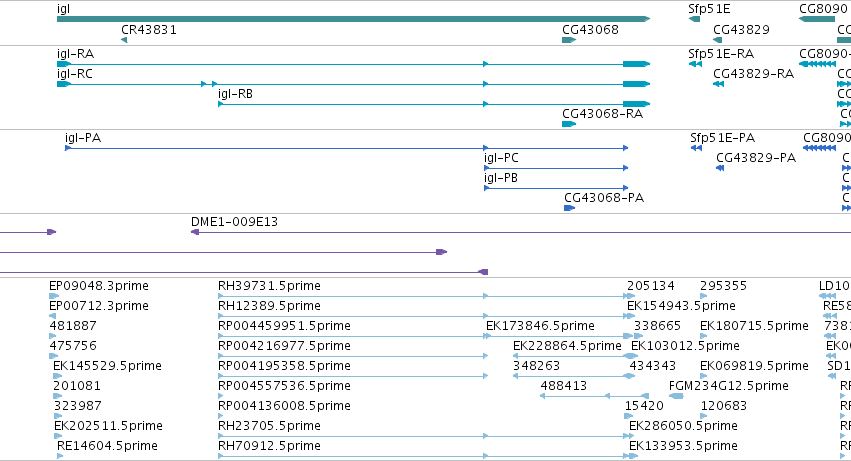Click the 120683 feature label
Image resolution: width=851 pixels, height=461 pixels.
pos(724,406)
